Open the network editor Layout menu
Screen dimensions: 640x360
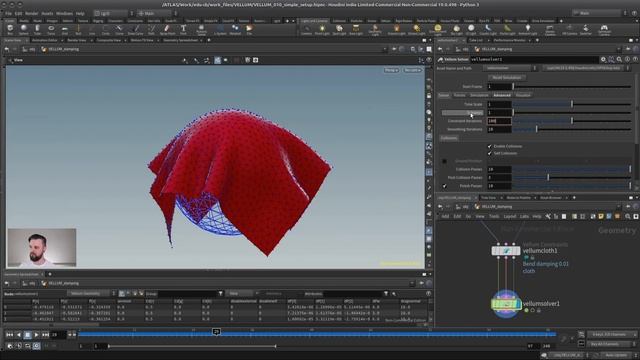point(509,216)
